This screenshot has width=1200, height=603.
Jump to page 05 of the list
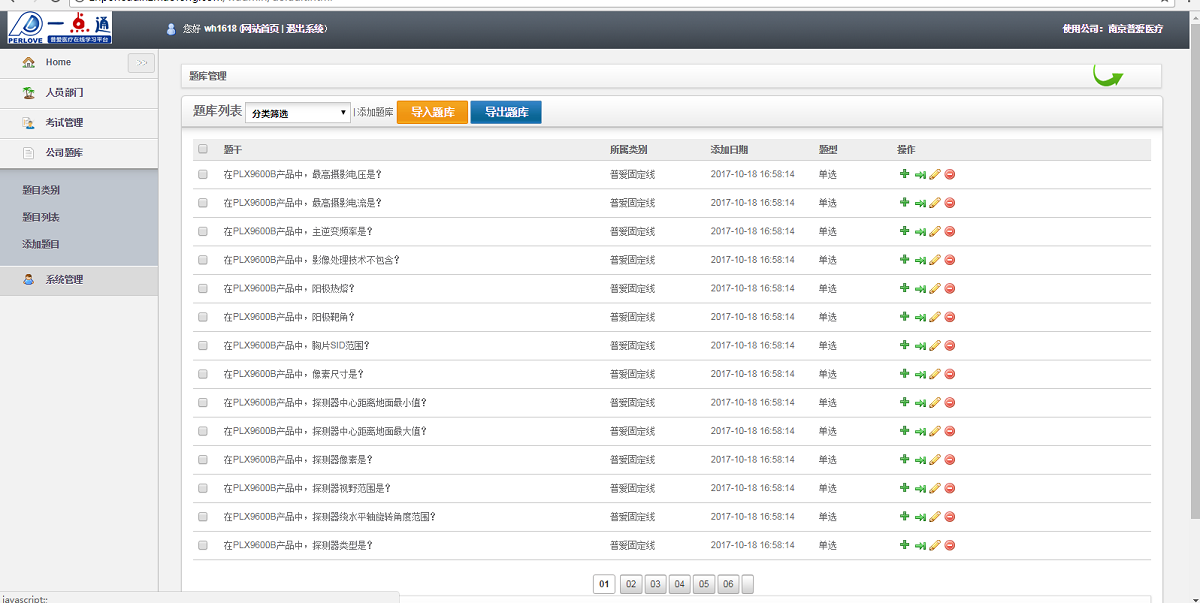pos(704,584)
